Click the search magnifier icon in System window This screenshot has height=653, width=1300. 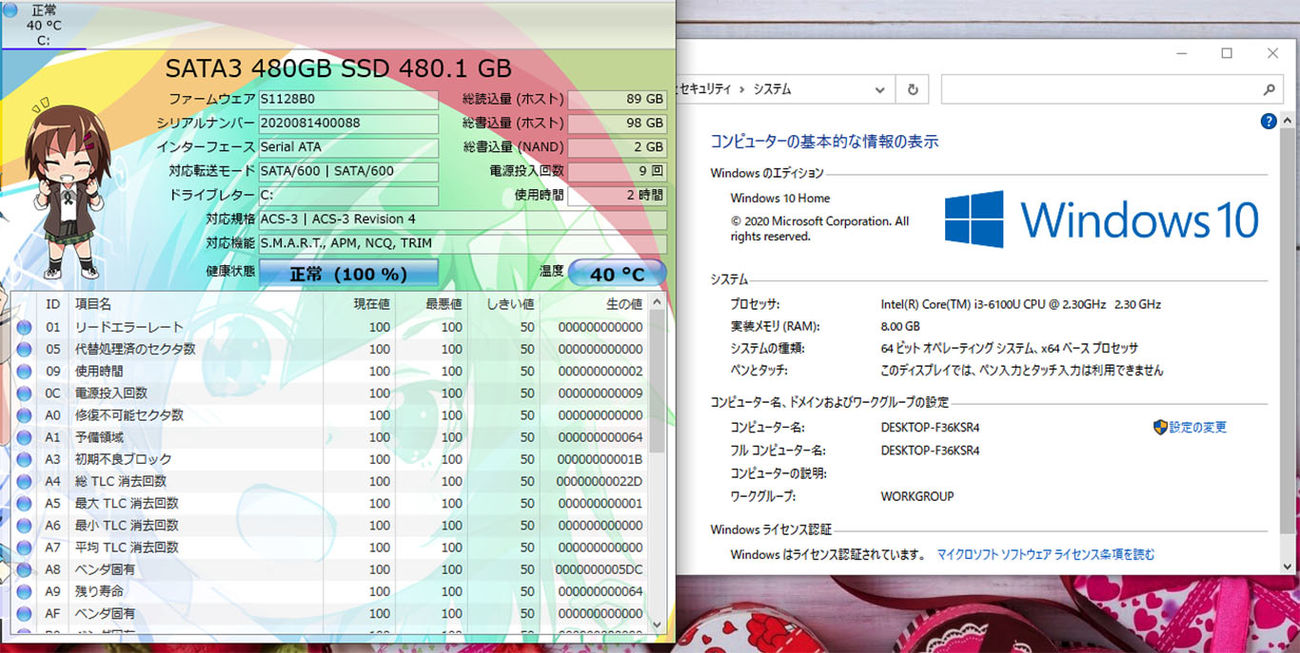1268,89
